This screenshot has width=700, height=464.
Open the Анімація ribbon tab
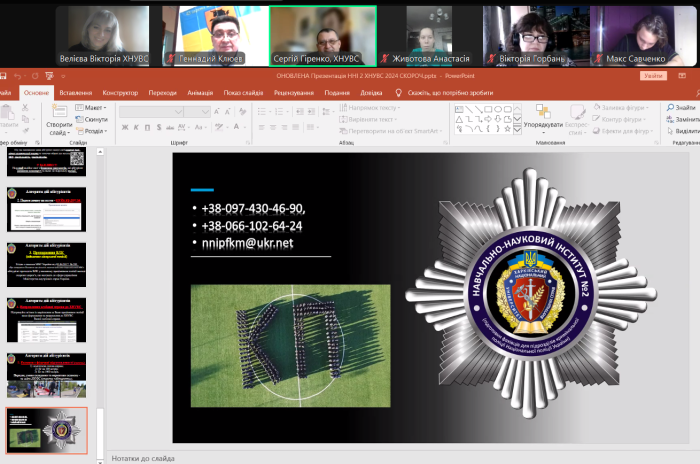tap(199, 92)
